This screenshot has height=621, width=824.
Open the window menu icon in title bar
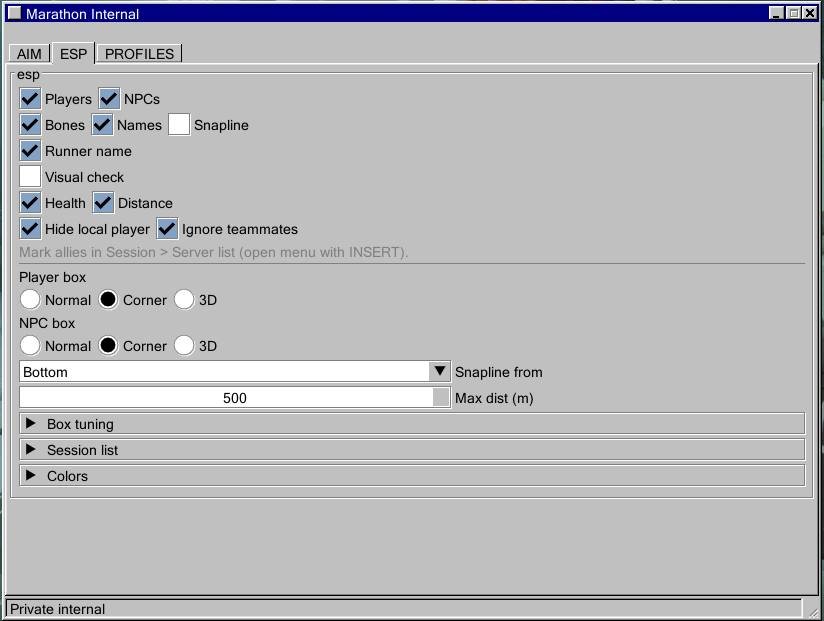pos(15,13)
